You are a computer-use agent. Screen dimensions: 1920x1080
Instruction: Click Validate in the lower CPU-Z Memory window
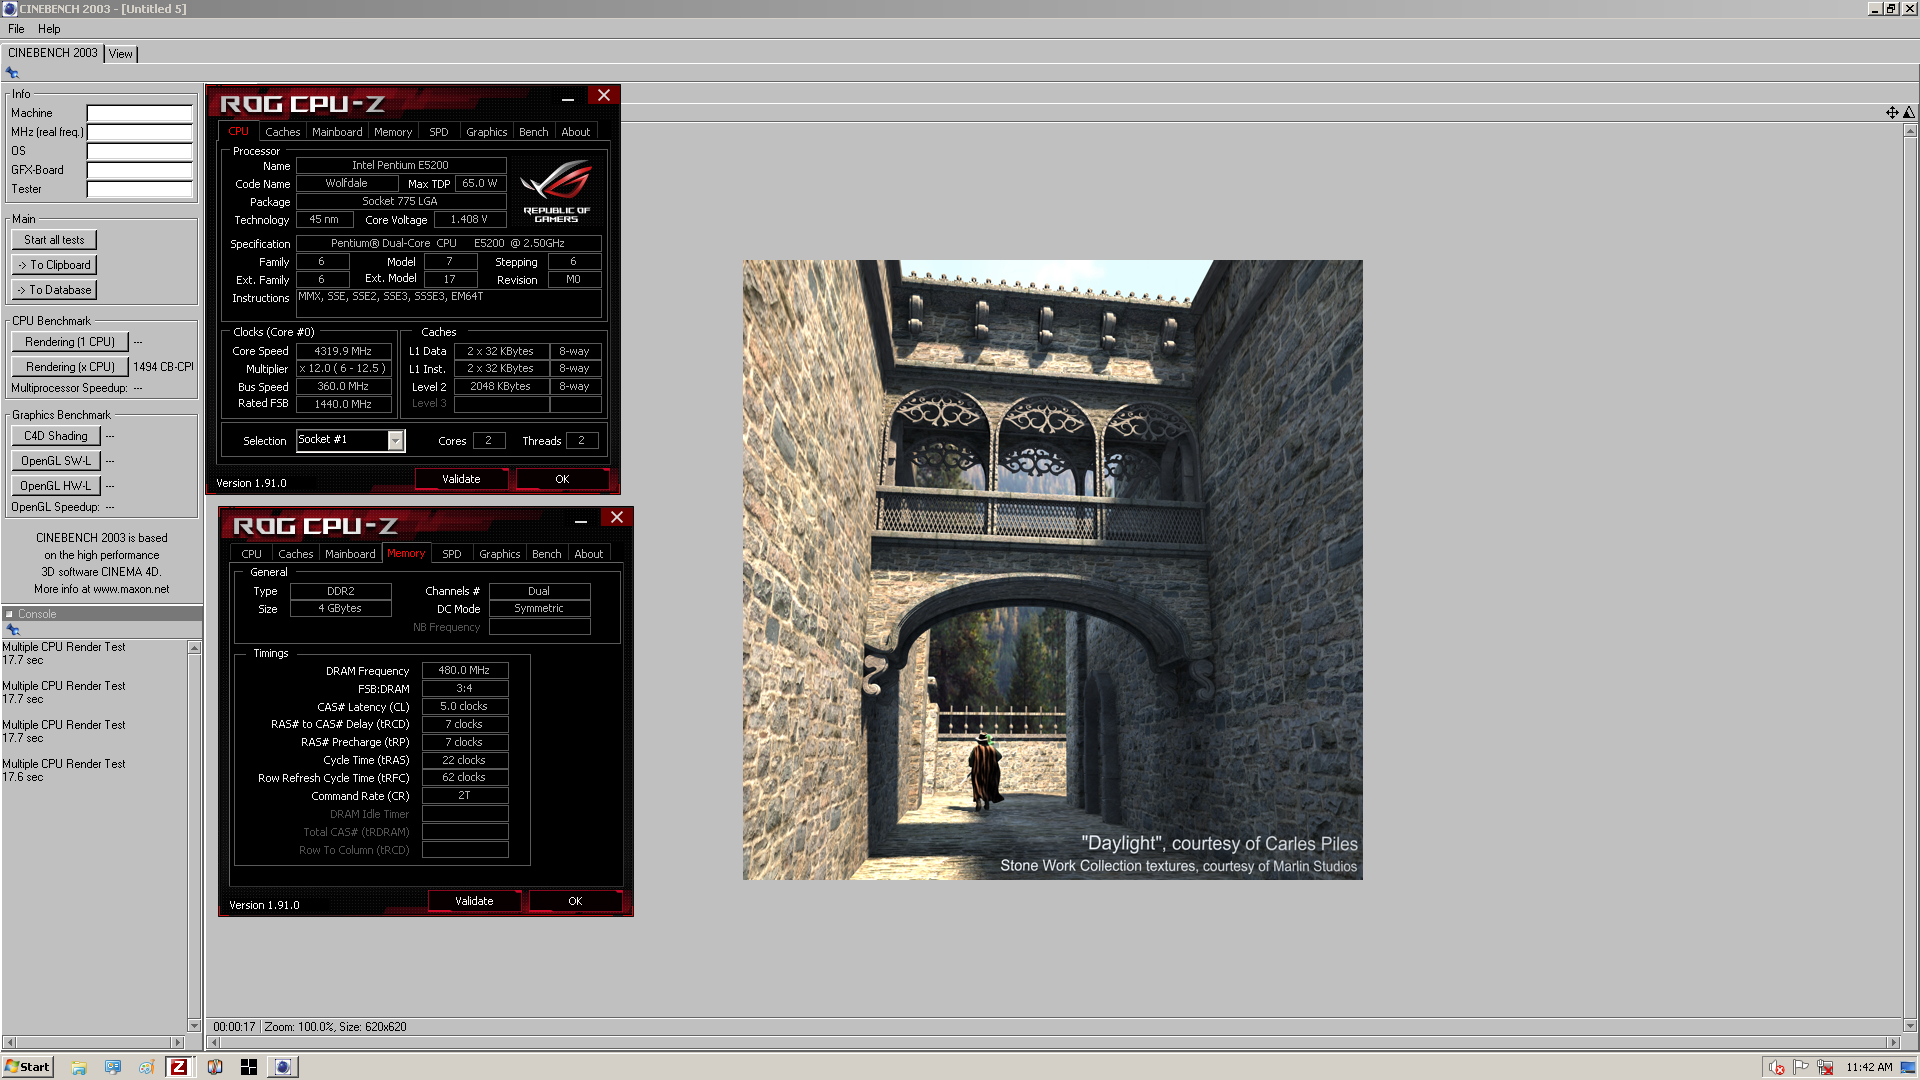coord(474,901)
